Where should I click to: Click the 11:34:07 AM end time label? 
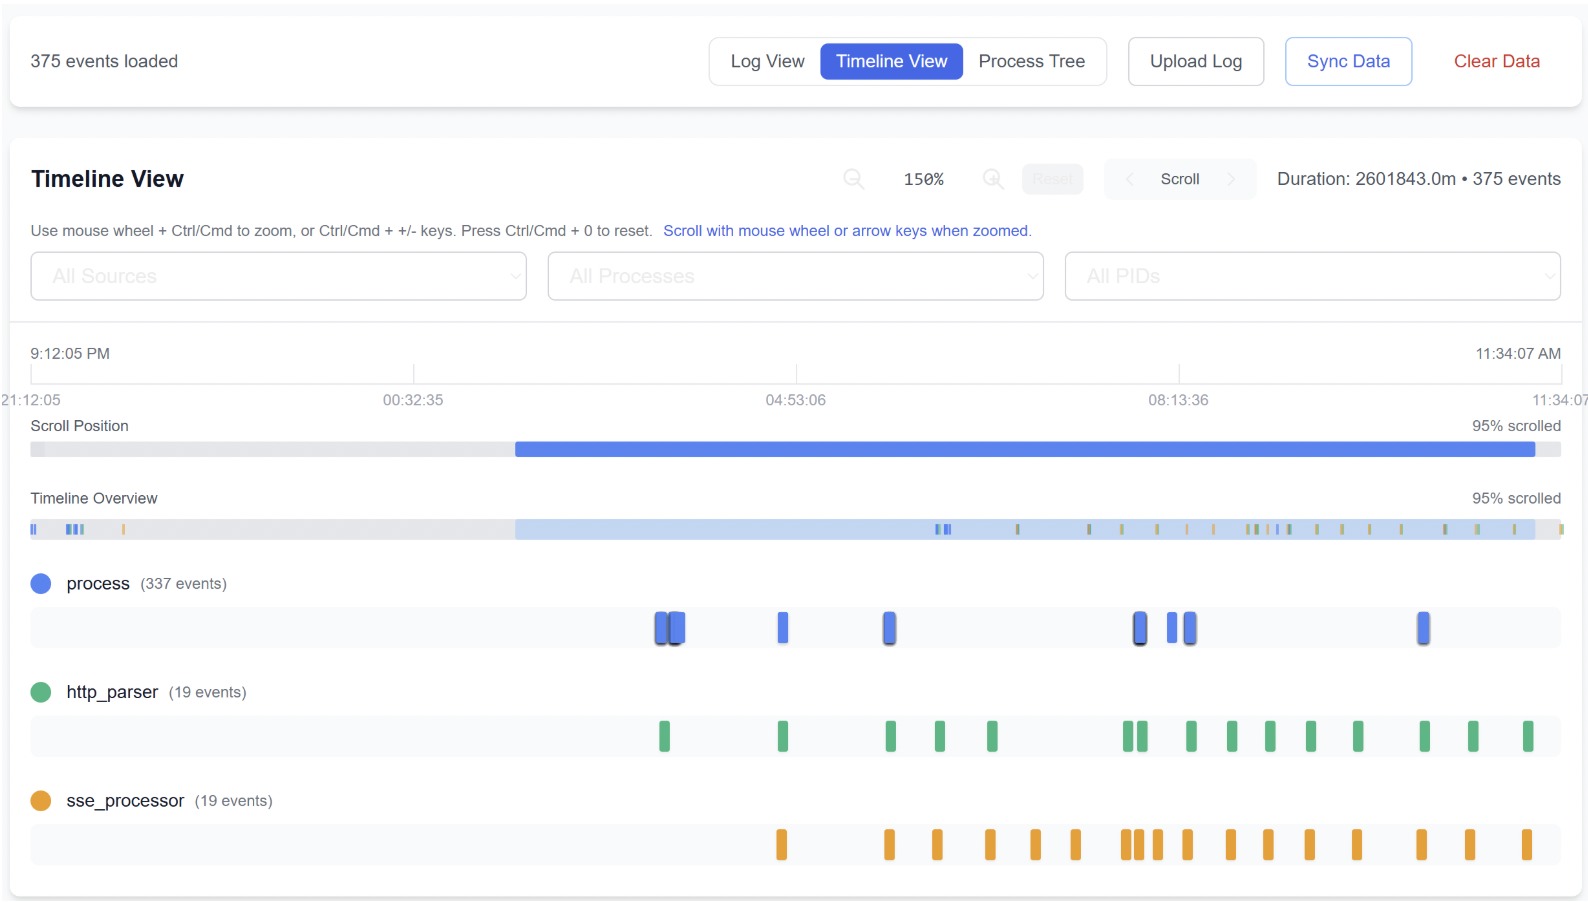(x=1518, y=354)
